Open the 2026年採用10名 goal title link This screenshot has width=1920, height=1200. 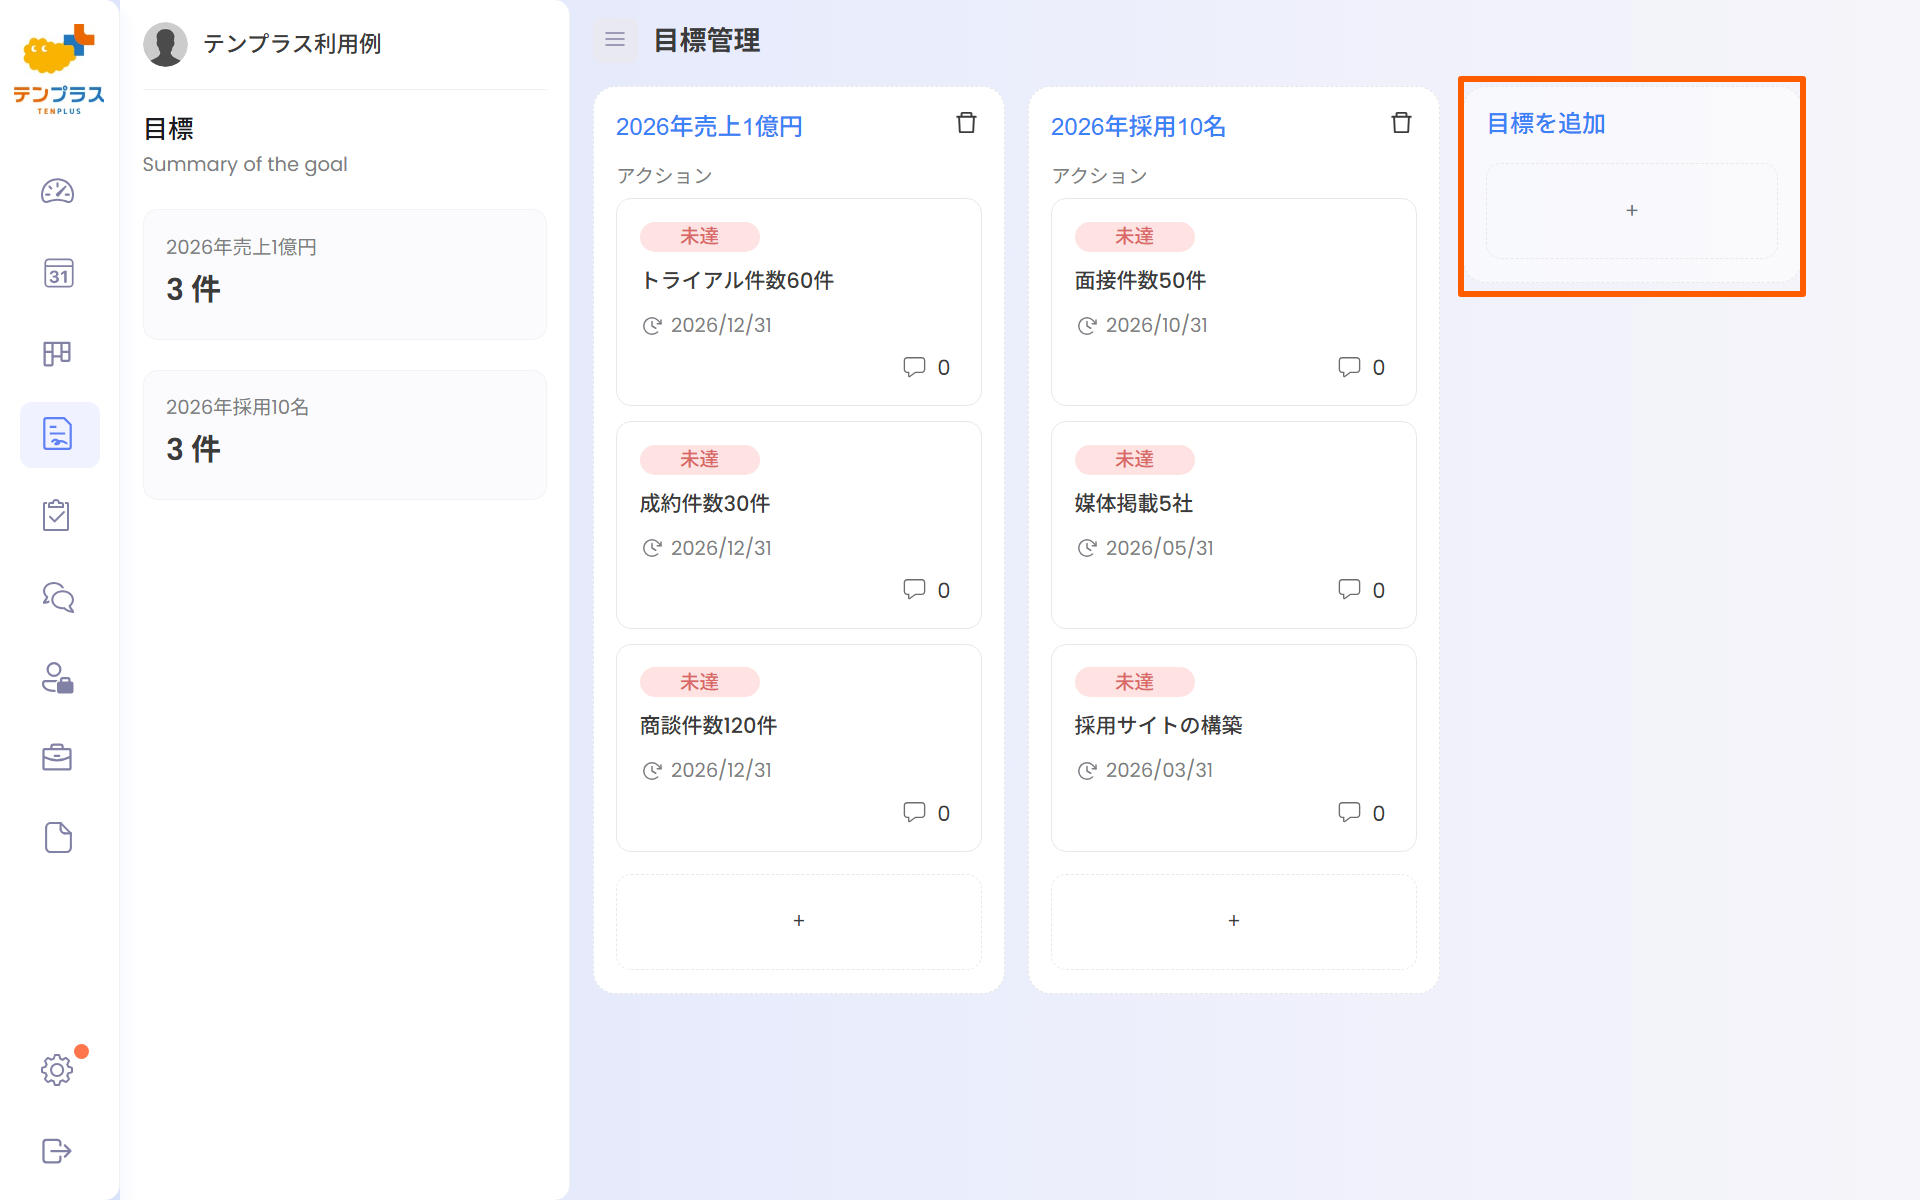click(x=1138, y=127)
